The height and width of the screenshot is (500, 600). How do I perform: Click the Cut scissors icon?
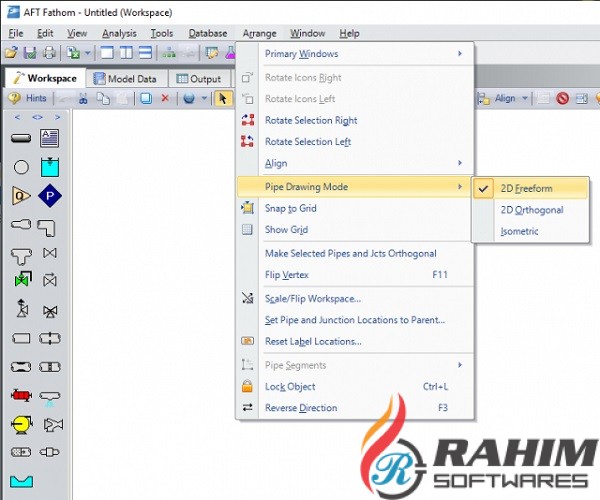[x=83, y=98]
